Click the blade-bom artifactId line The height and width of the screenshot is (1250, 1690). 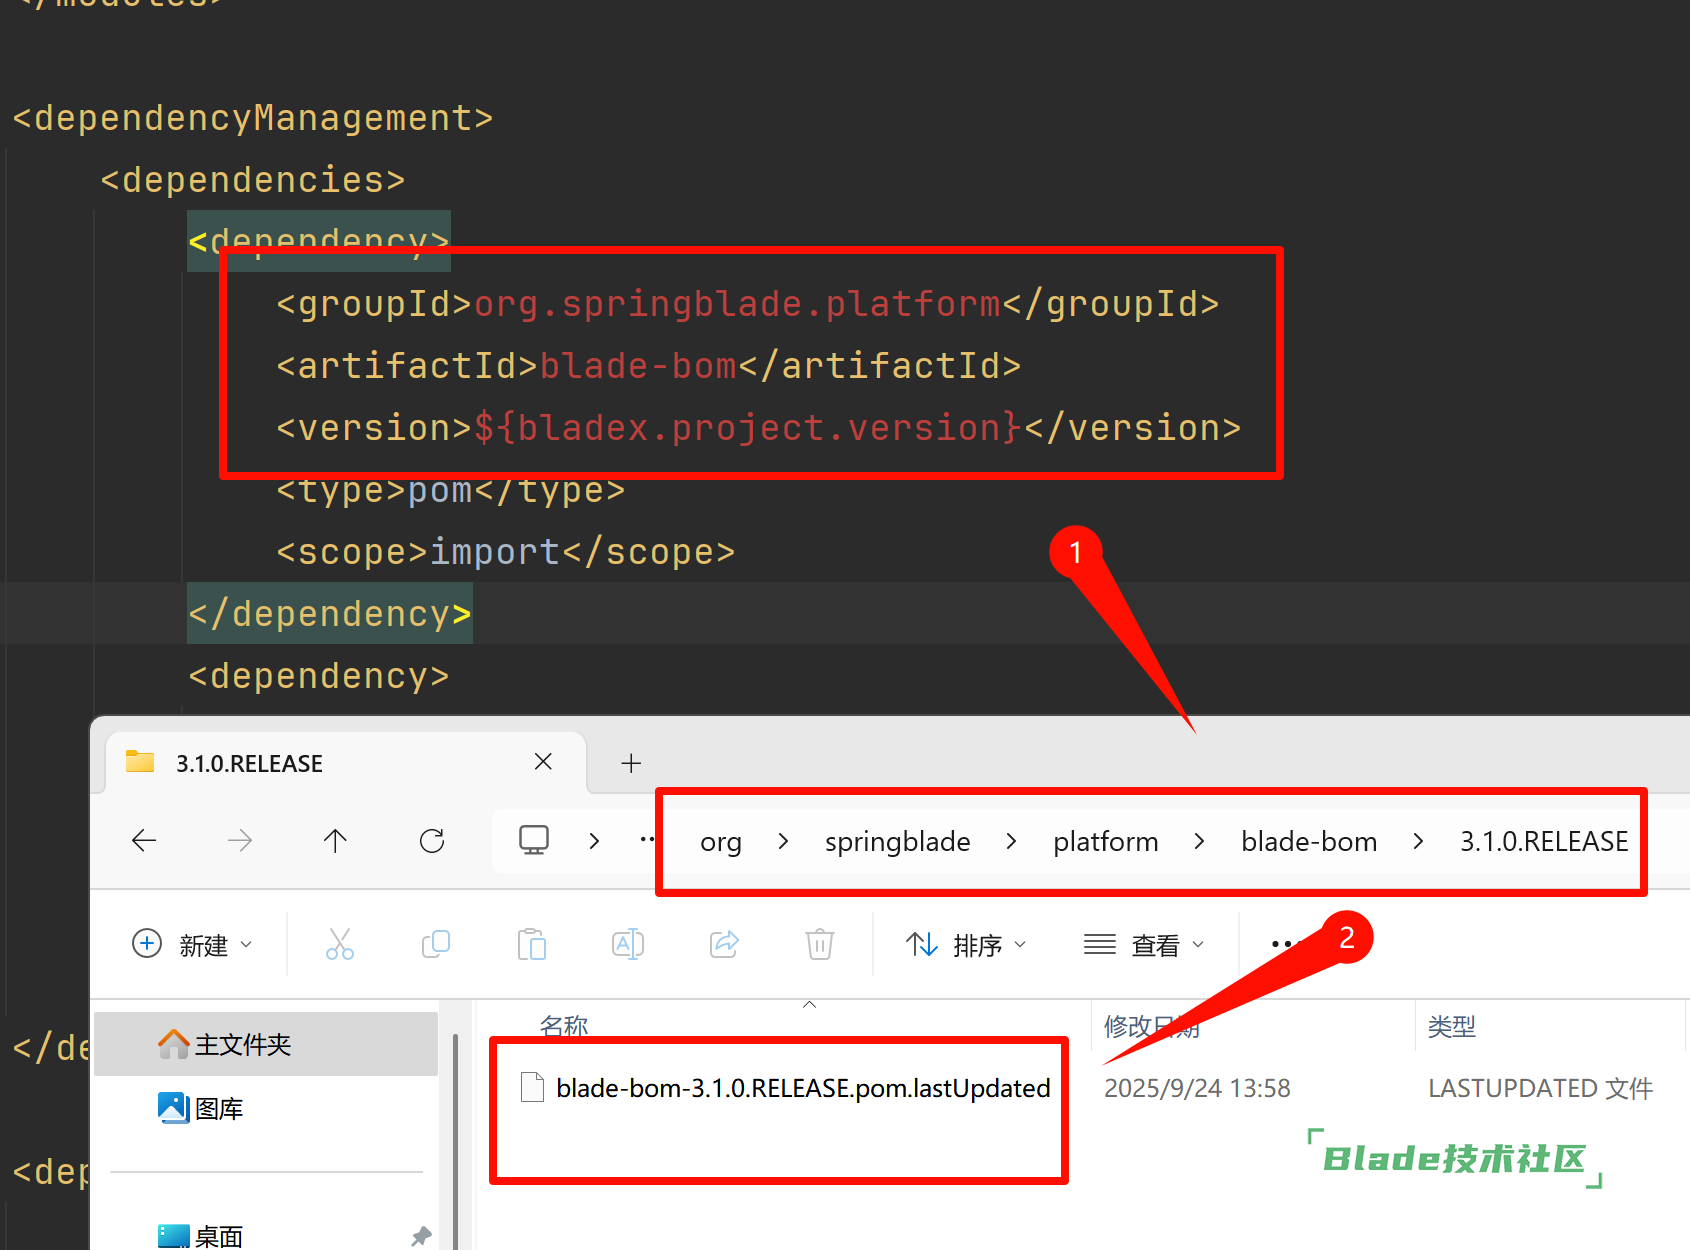point(648,365)
